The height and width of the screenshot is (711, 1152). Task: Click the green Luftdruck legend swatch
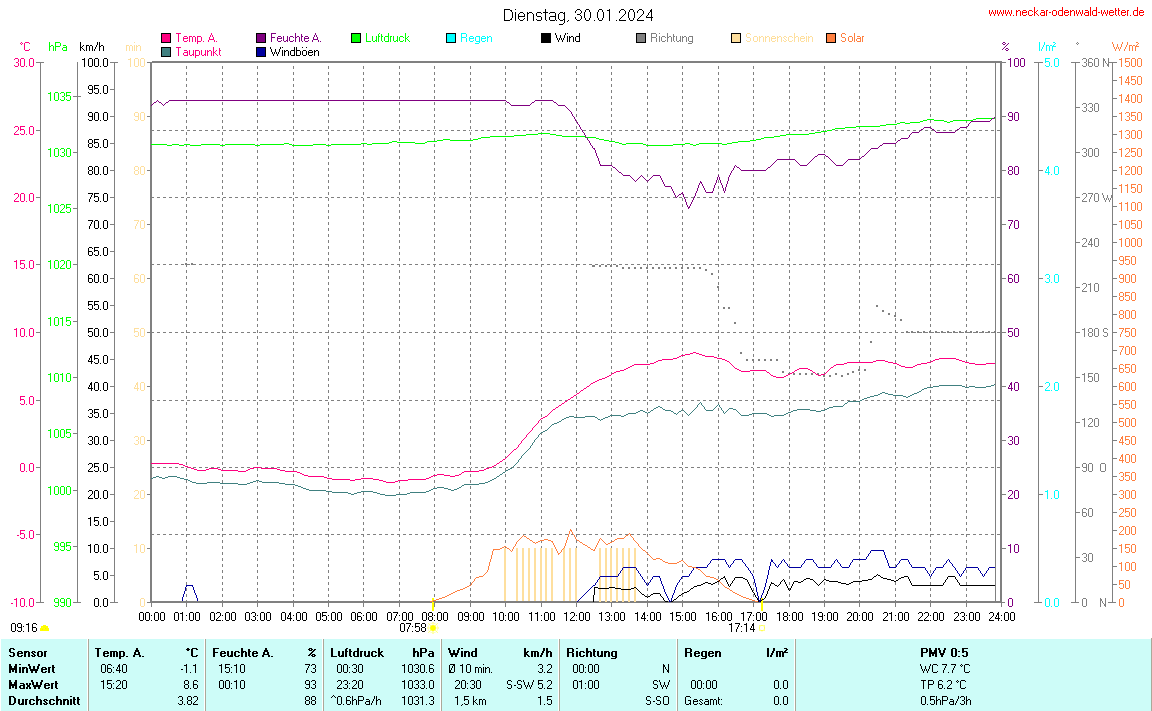pos(356,38)
